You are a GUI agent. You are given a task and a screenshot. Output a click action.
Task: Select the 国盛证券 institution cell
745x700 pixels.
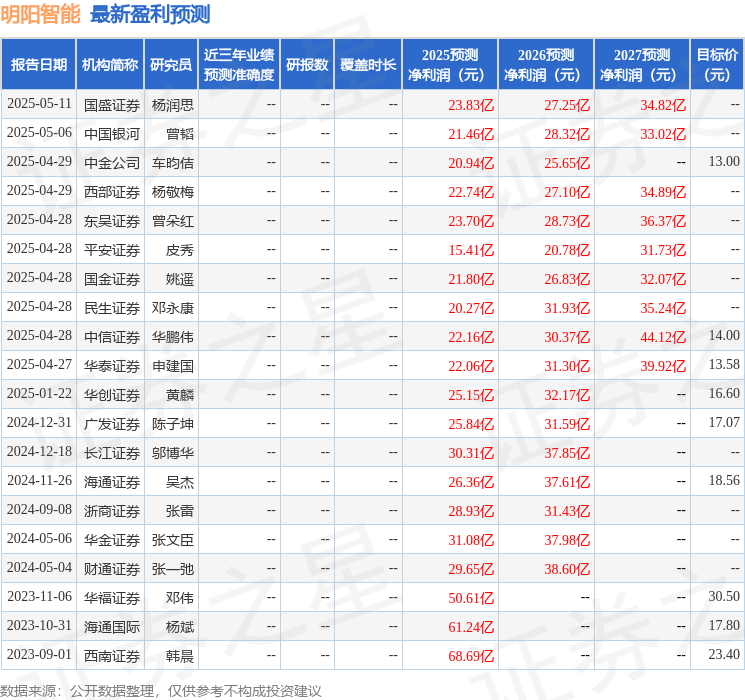pos(112,105)
